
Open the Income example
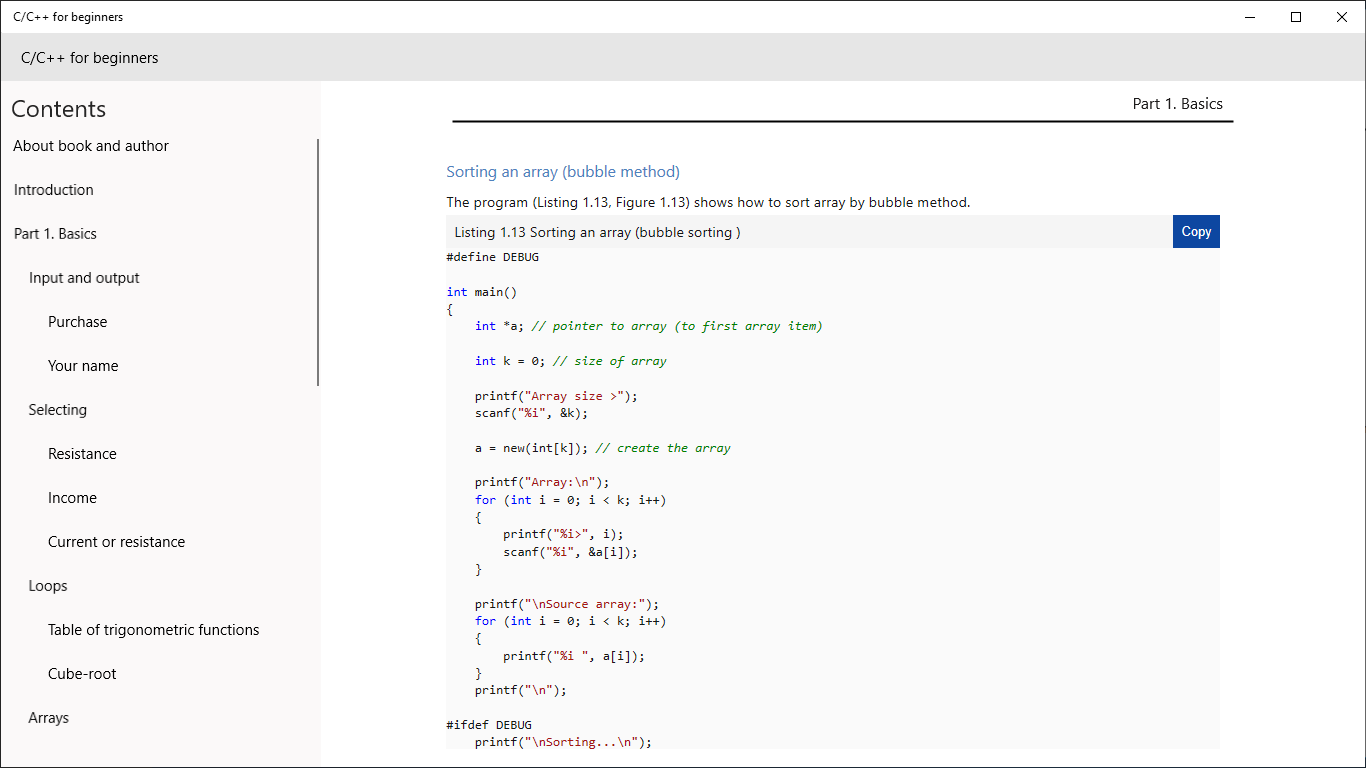72,497
